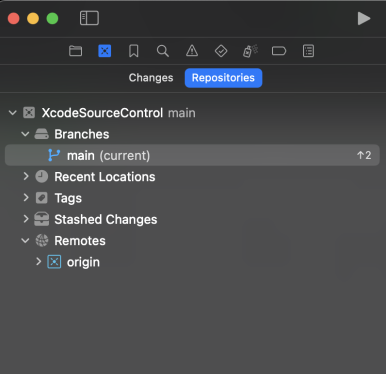Click the XcodeSourceControl repository icon
The image size is (386, 374).
pyautogui.click(x=29, y=113)
